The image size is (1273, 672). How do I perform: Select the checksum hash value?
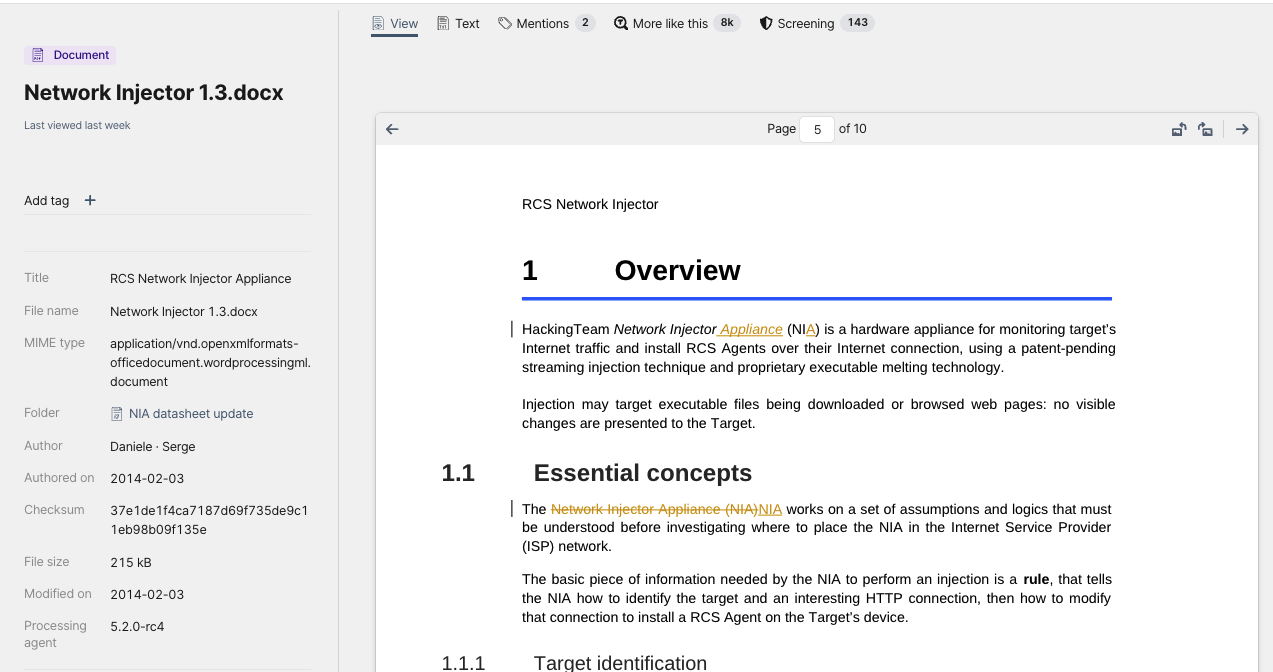pyautogui.click(x=209, y=520)
